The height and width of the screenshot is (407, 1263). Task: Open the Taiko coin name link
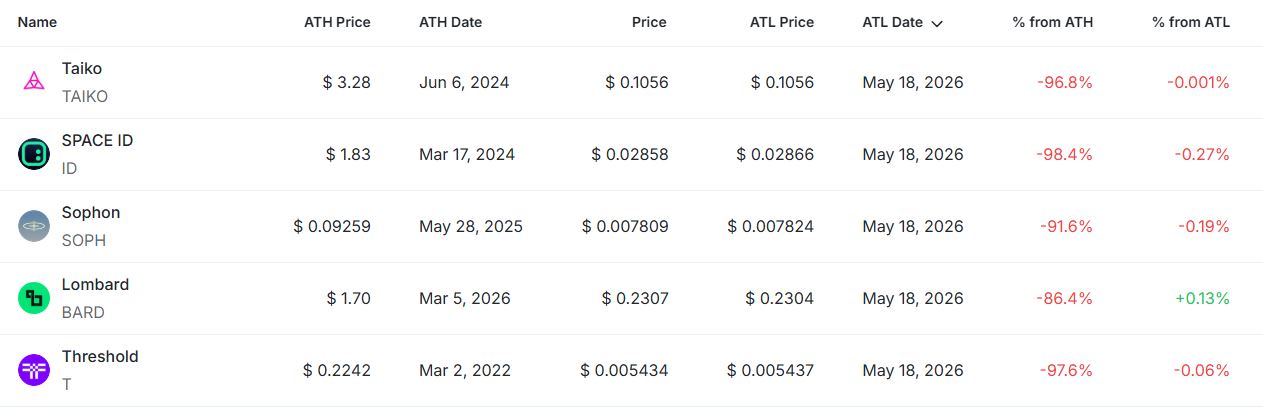82,69
